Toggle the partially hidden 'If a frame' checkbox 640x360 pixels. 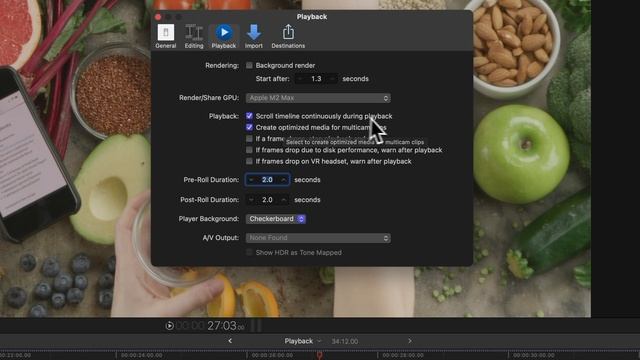pyautogui.click(x=249, y=139)
